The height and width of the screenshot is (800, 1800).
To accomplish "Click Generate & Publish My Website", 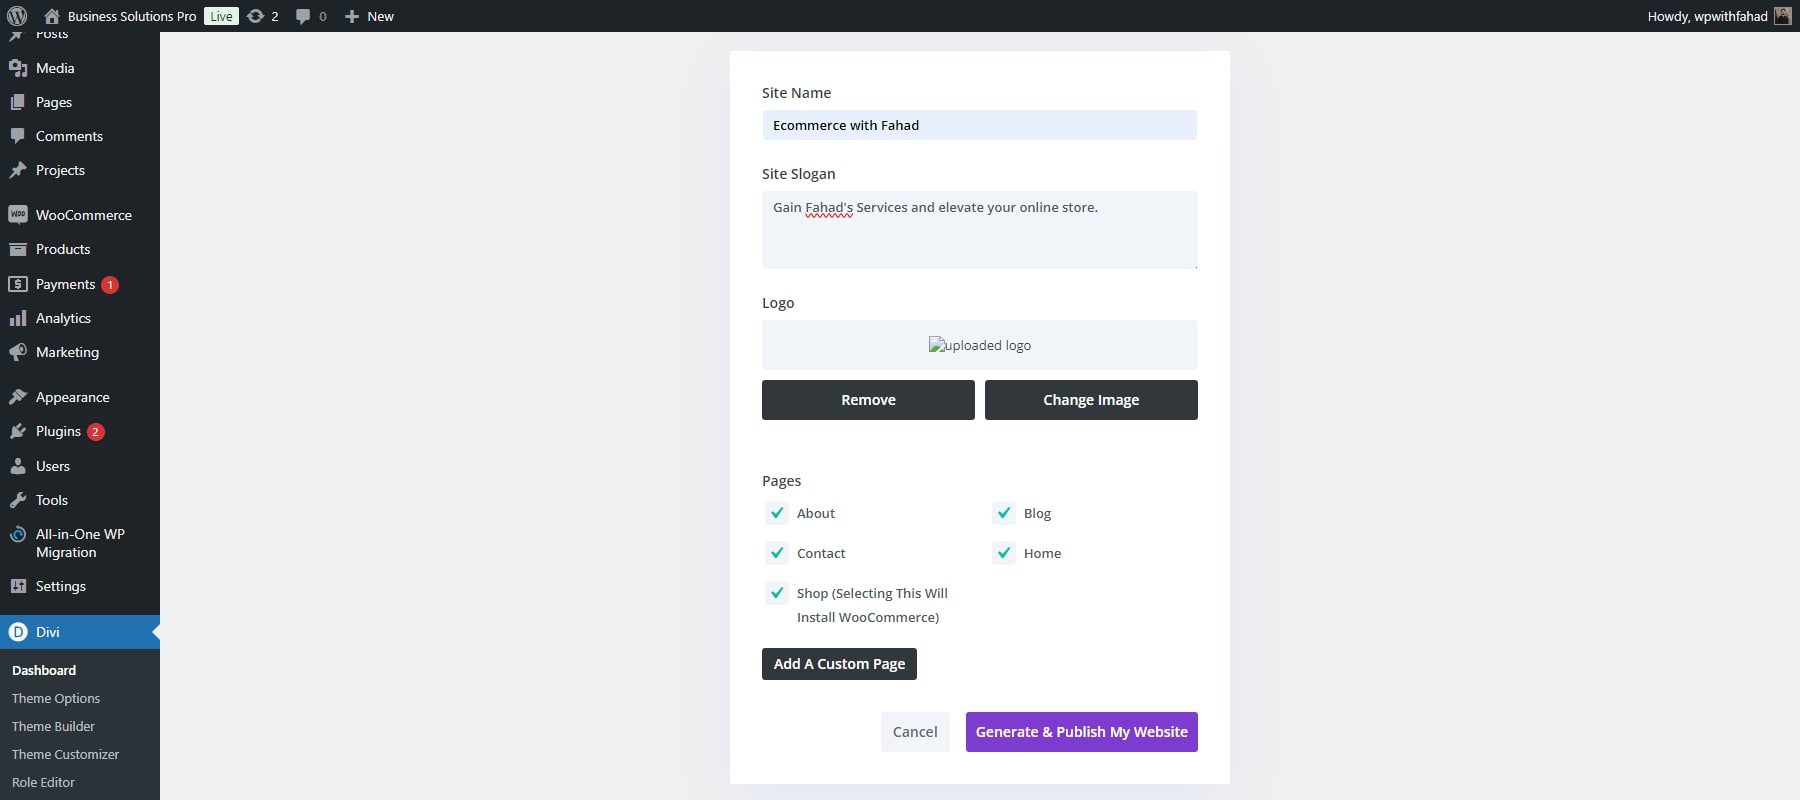I will click(1081, 732).
